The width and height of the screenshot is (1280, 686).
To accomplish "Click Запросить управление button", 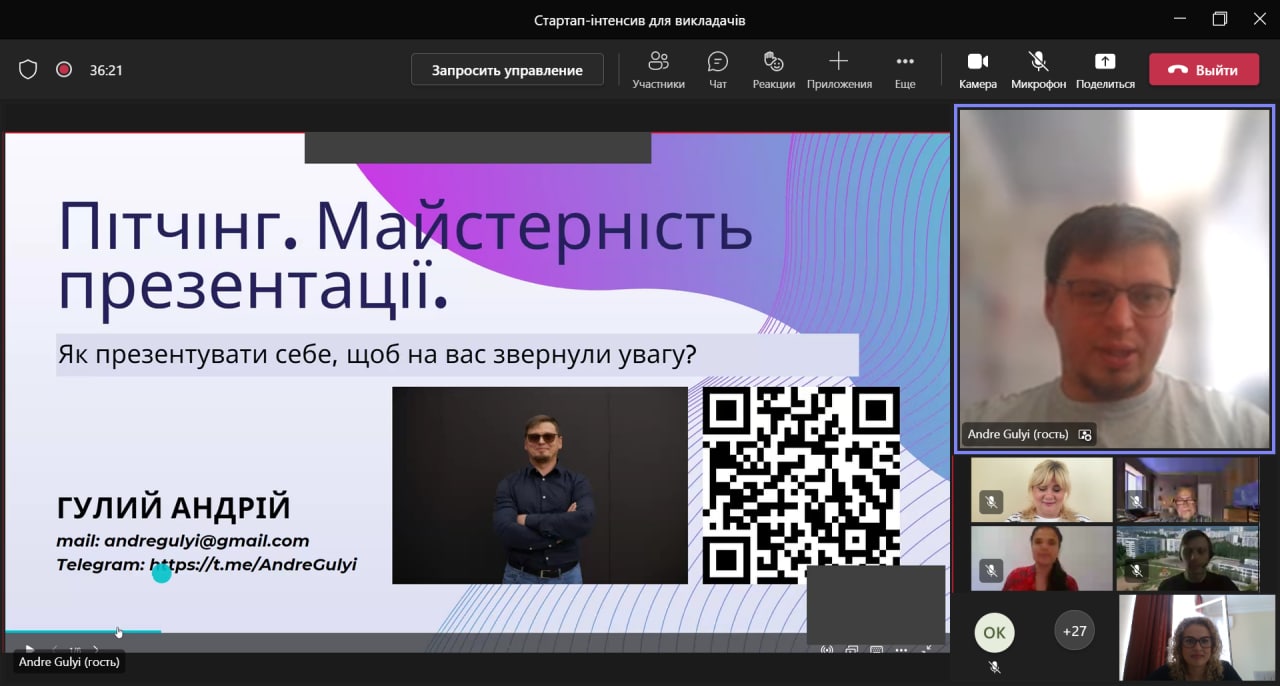I will point(507,69).
